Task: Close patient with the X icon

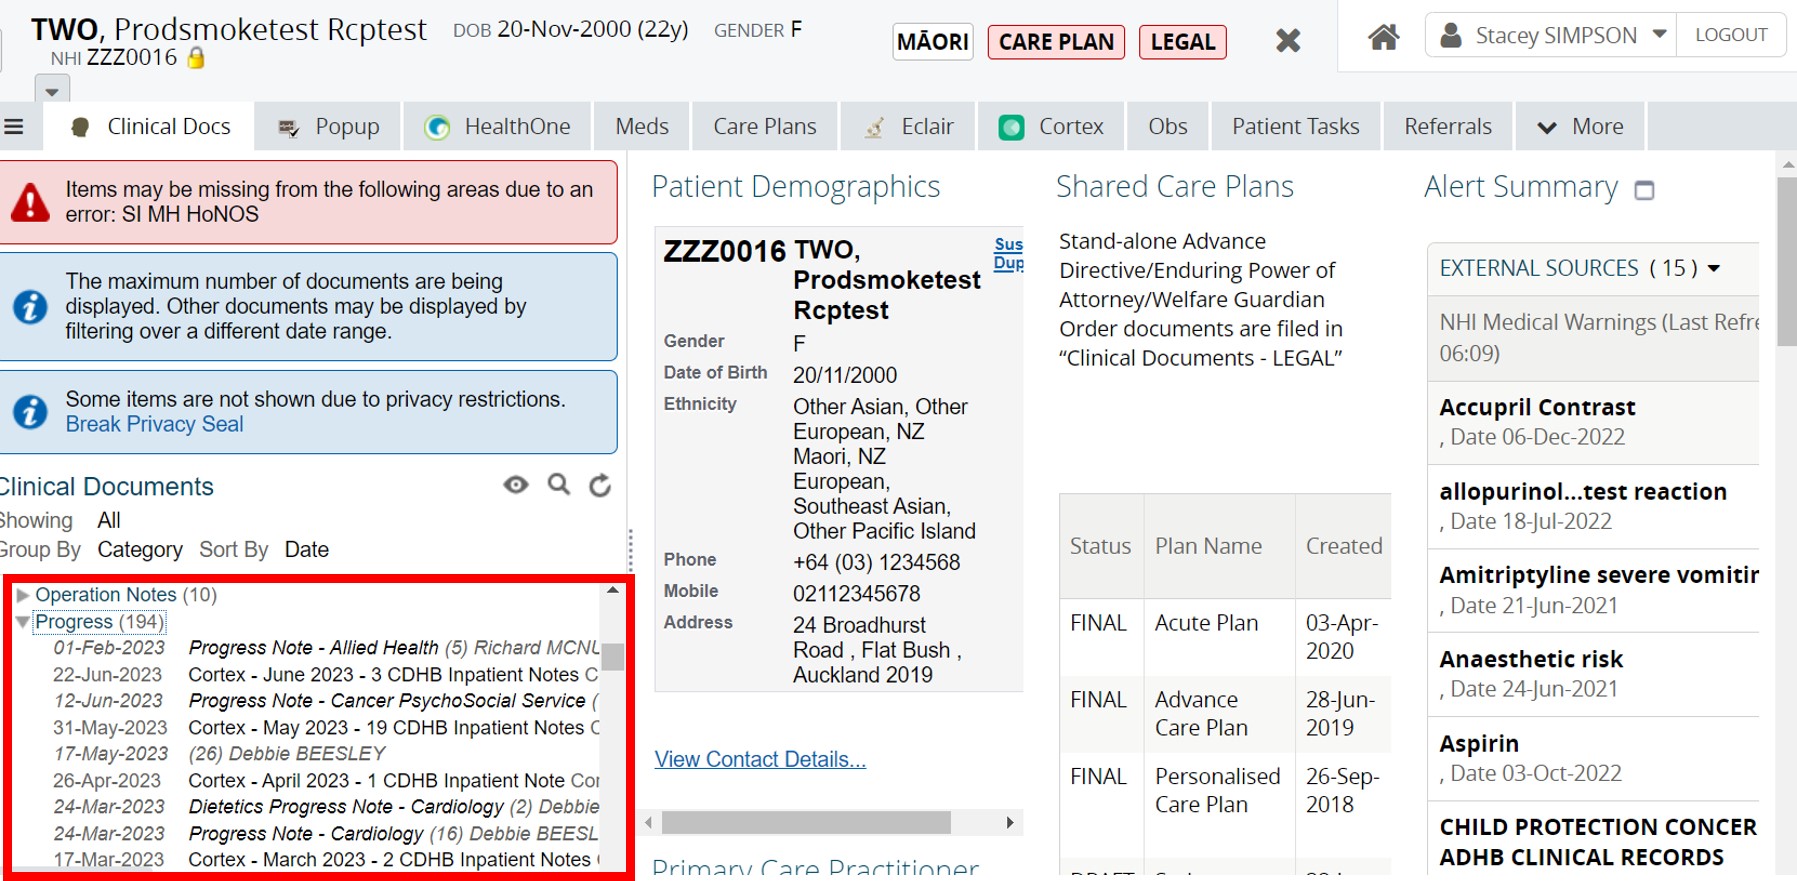Action: pos(1288,41)
